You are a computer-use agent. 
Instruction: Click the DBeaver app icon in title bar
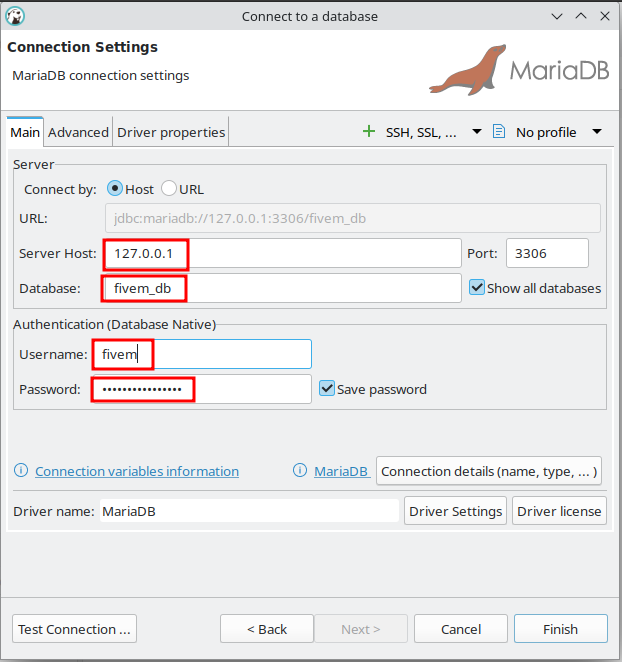coord(16,16)
